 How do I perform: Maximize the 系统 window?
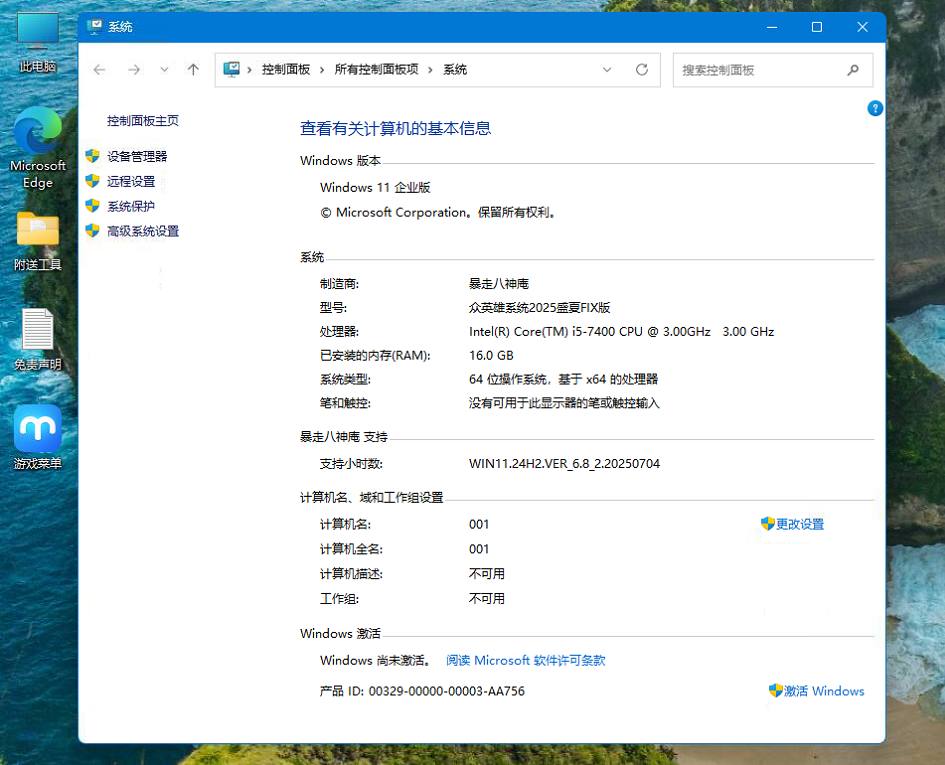point(817,27)
